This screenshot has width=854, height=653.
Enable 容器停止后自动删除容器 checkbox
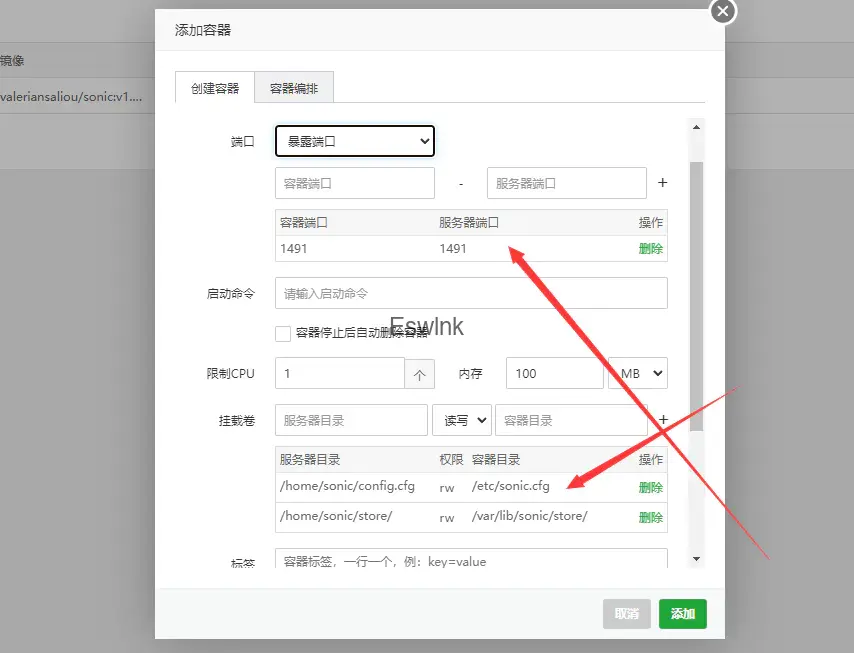coord(283,334)
